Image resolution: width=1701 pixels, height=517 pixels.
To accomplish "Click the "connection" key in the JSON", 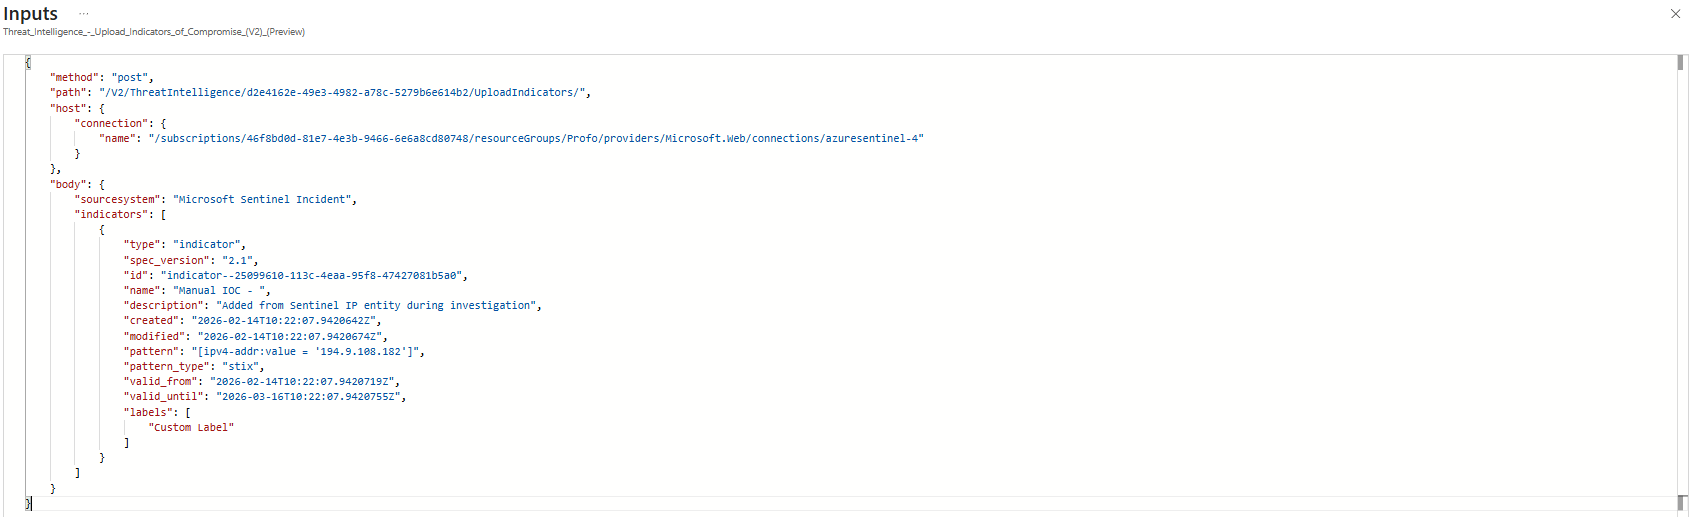I will [x=111, y=124].
